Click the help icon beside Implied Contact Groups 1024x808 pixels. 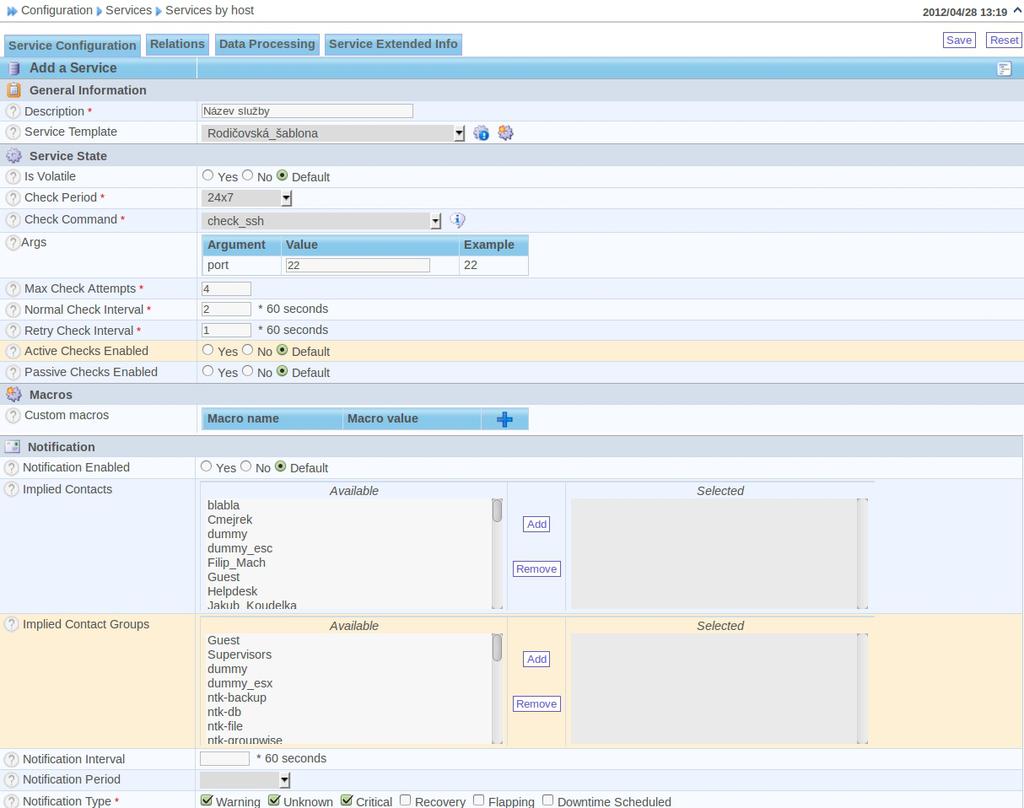[x=11, y=624]
